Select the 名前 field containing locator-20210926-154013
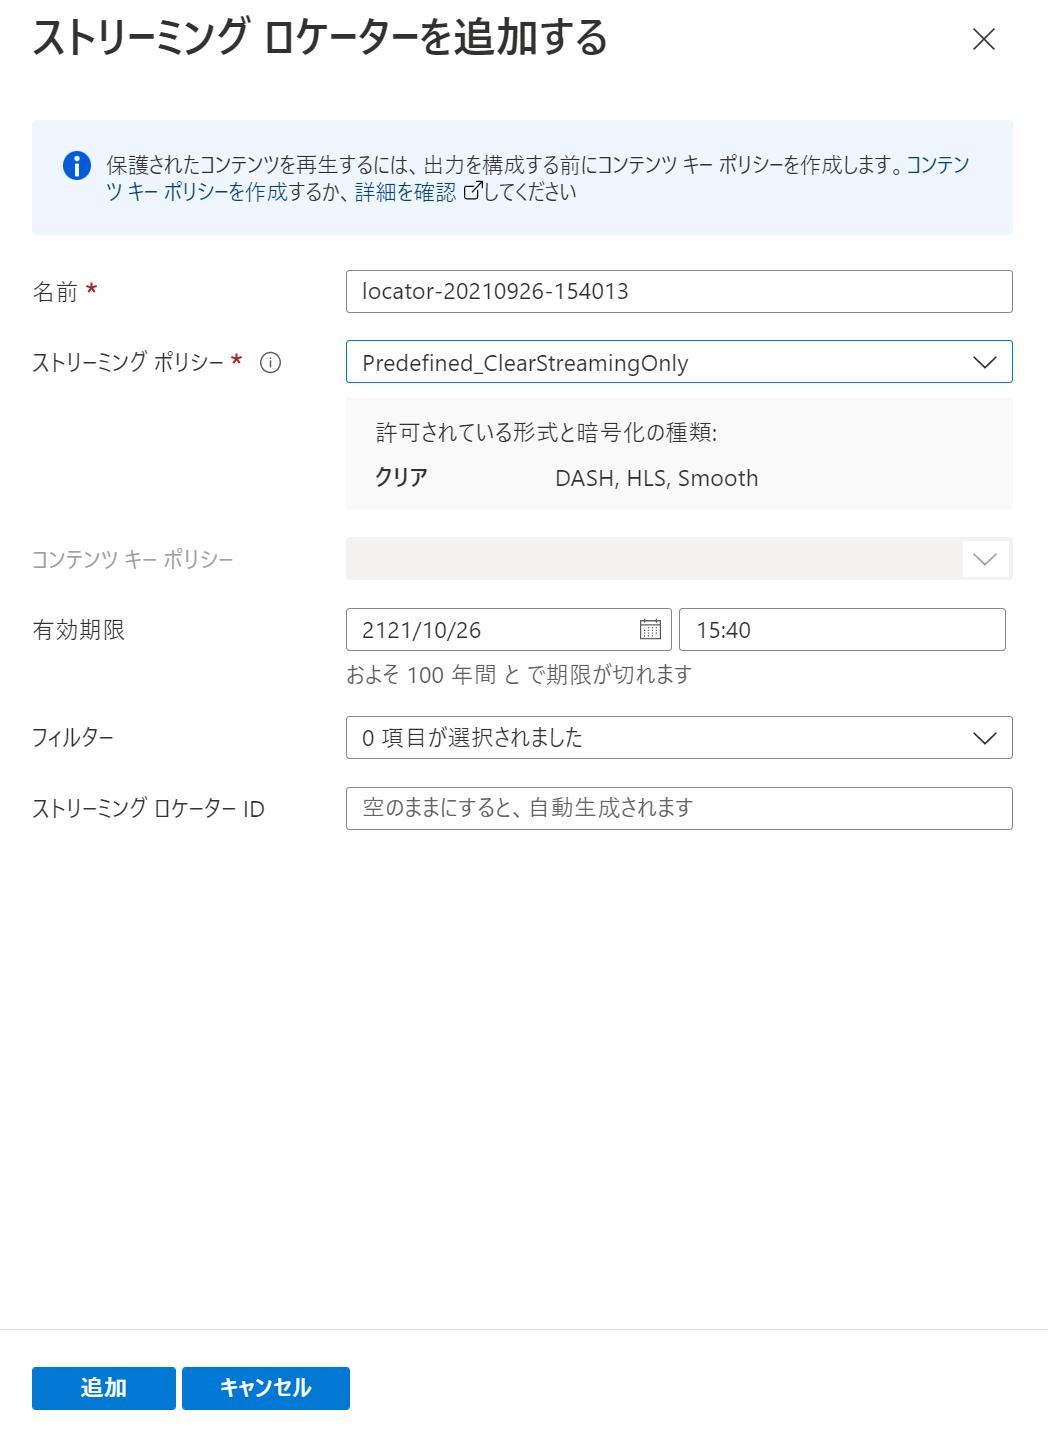The image size is (1048, 1431). (x=679, y=292)
